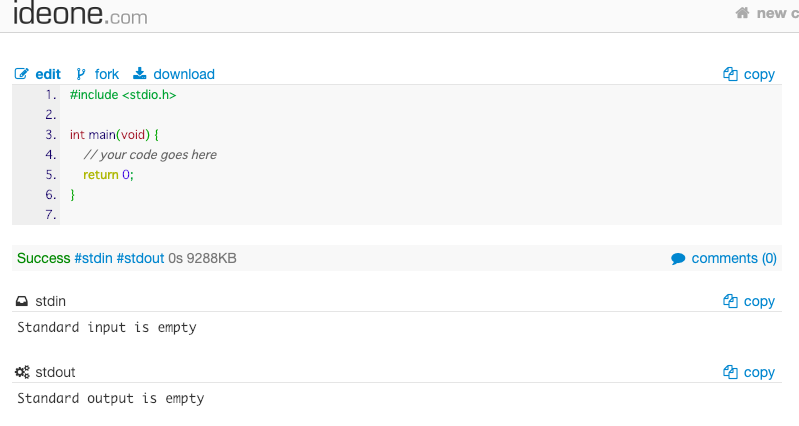Click the #stdout hashtag link

(x=140, y=258)
